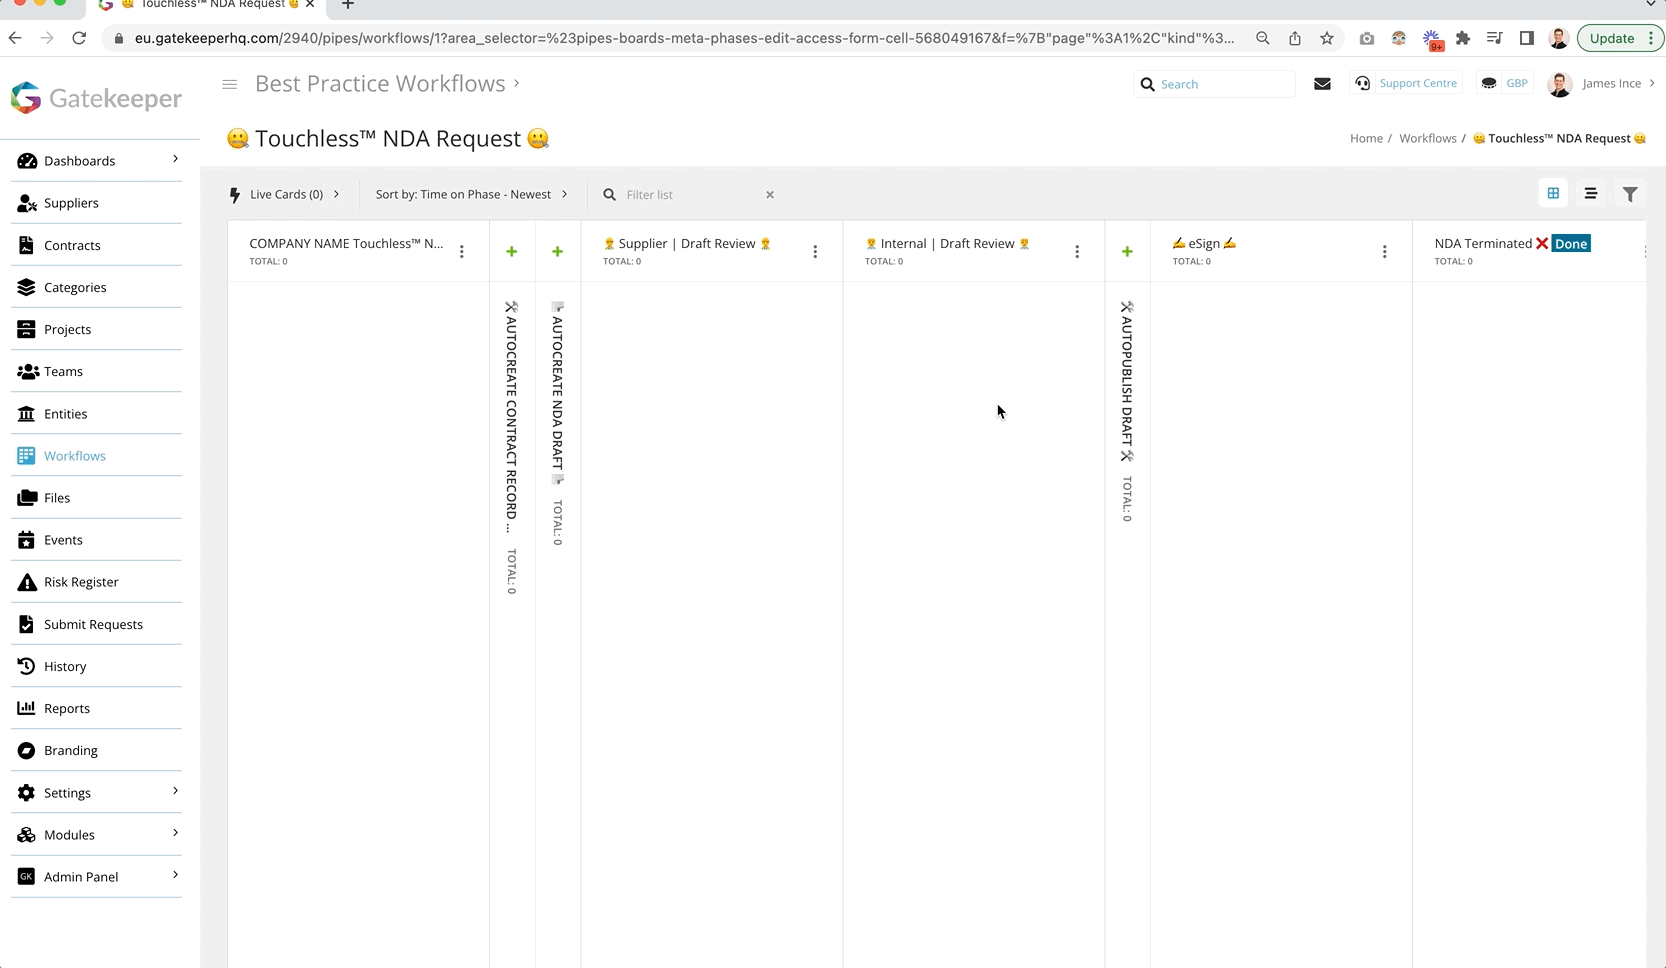Click the browser reload button
The height and width of the screenshot is (968, 1666).
coord(79,38)
